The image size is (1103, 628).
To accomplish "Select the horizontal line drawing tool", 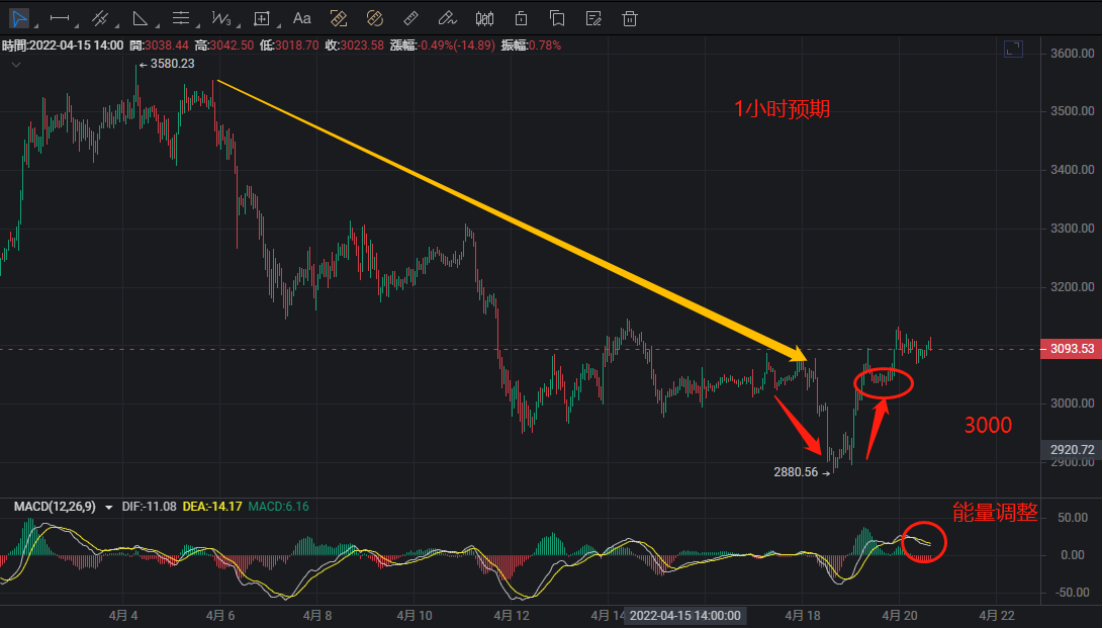I will [60, 18].
